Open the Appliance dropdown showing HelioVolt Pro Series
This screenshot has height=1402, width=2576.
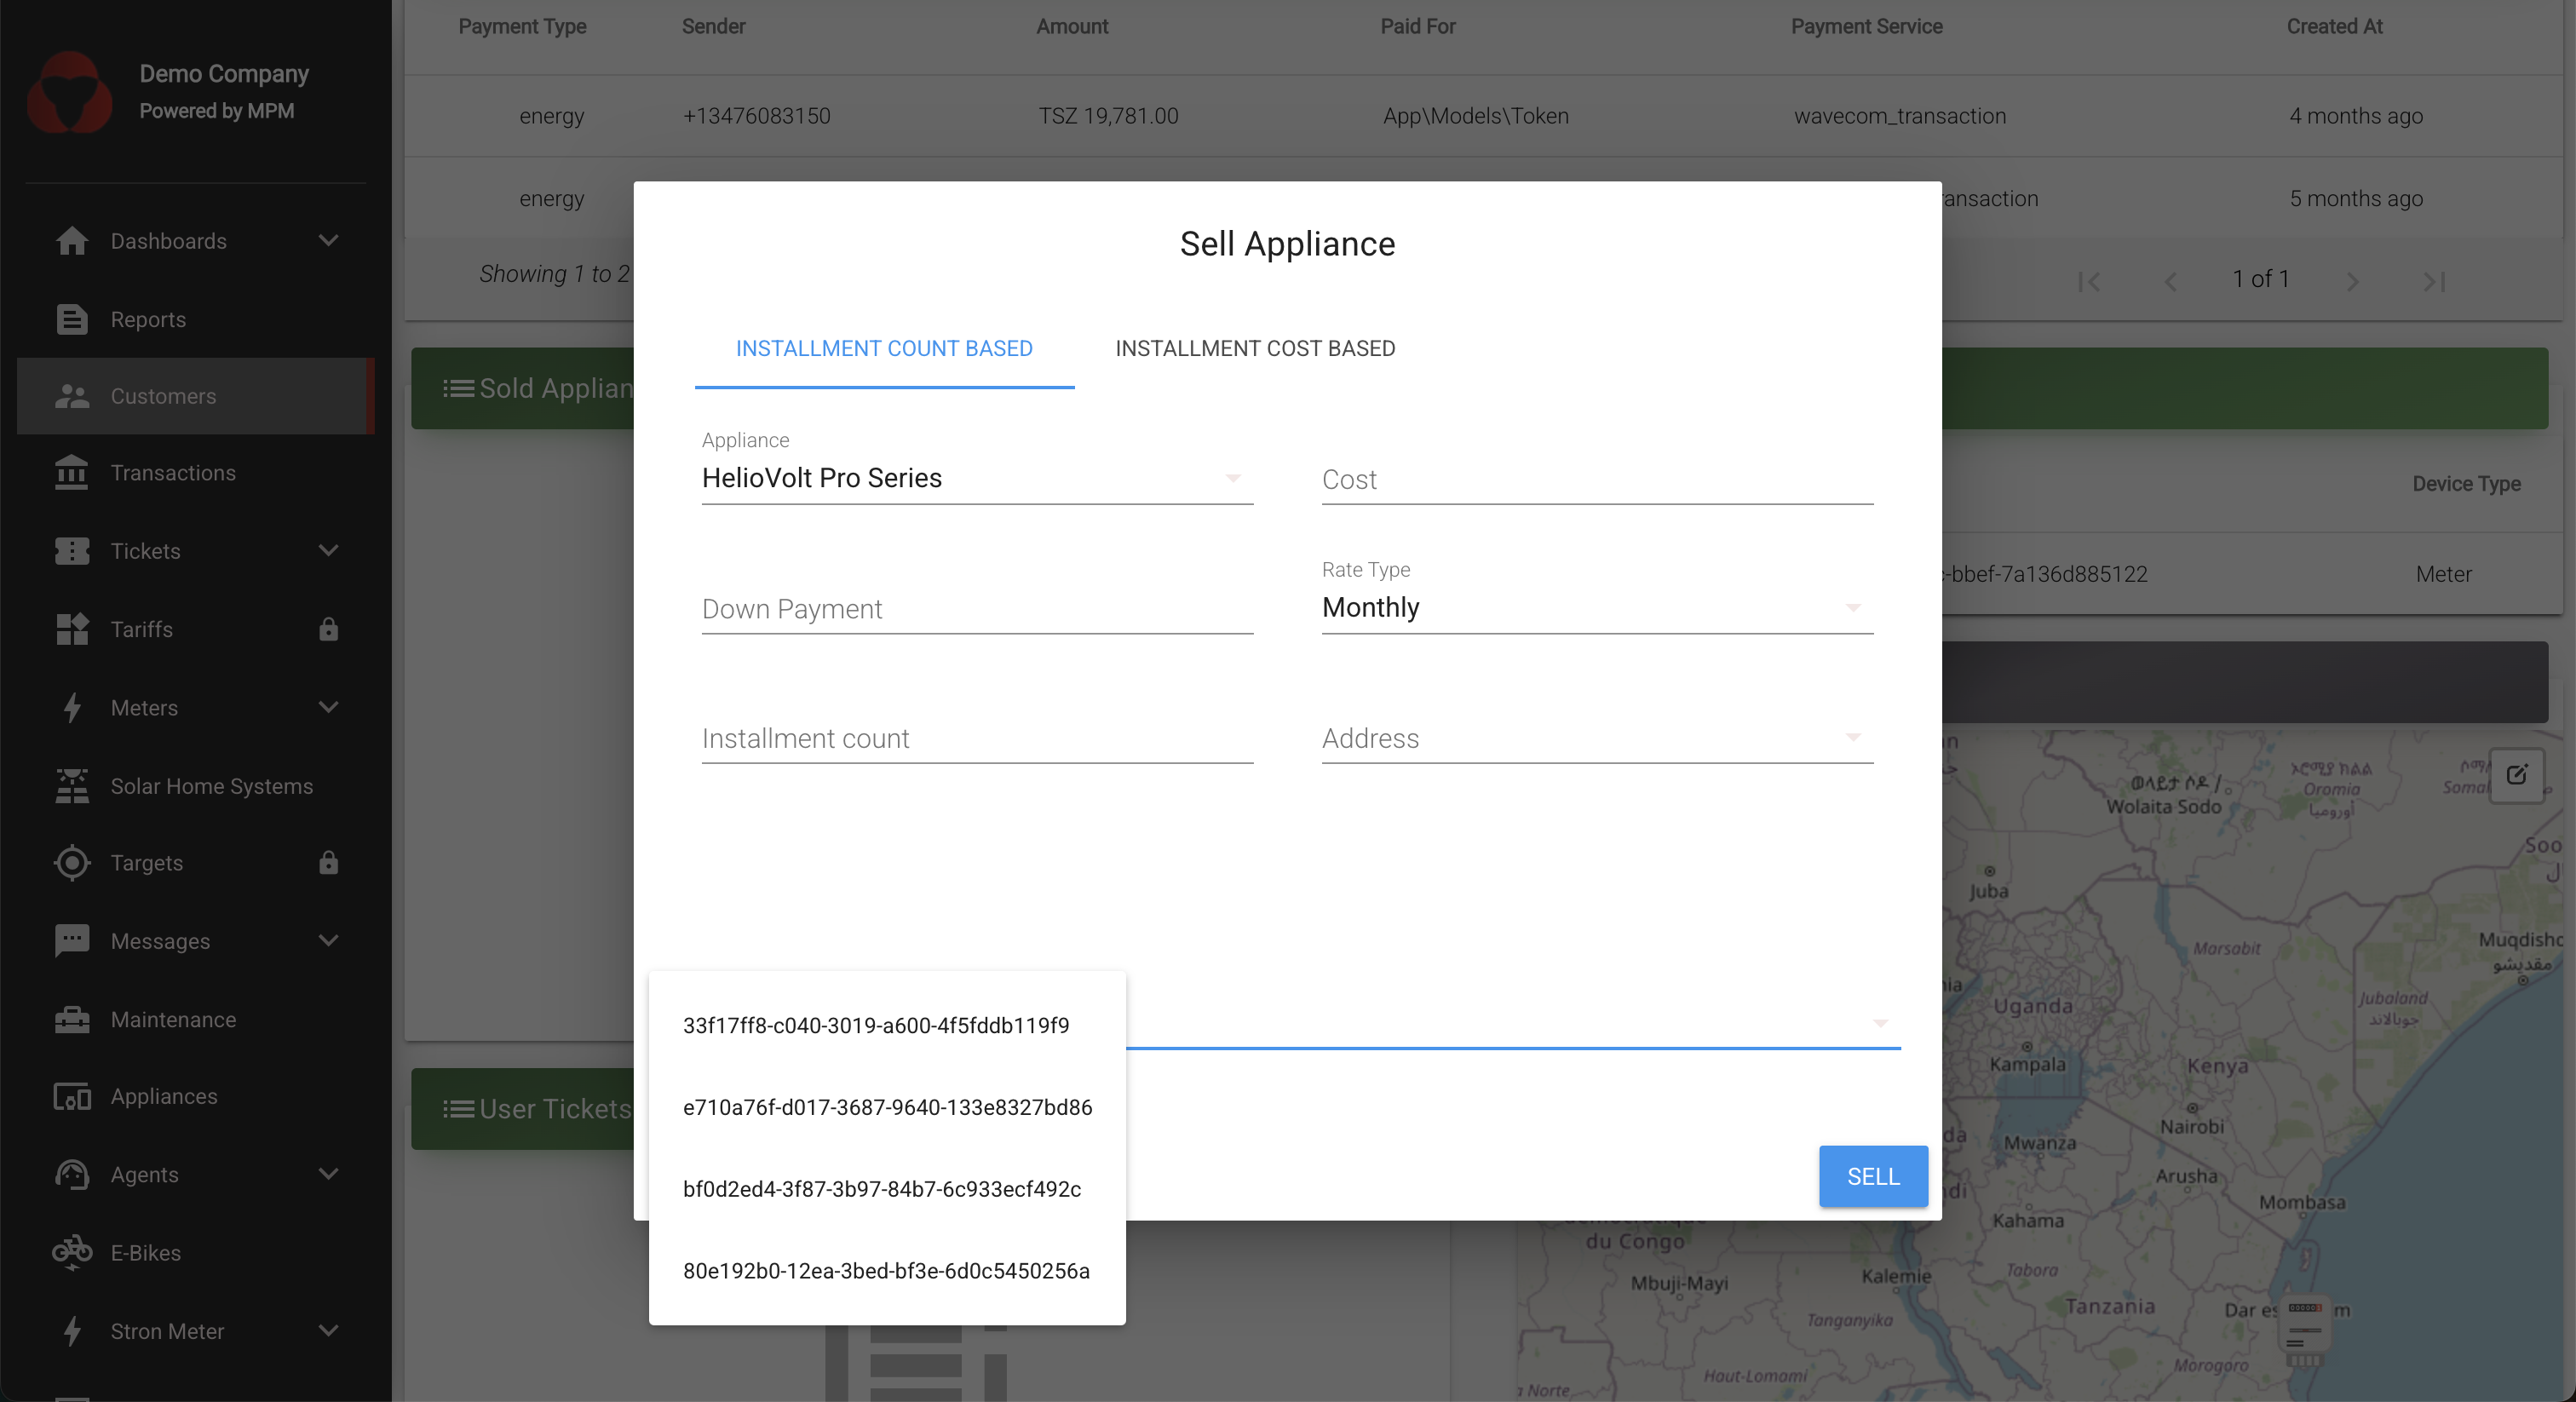click(x=976, y=478)
